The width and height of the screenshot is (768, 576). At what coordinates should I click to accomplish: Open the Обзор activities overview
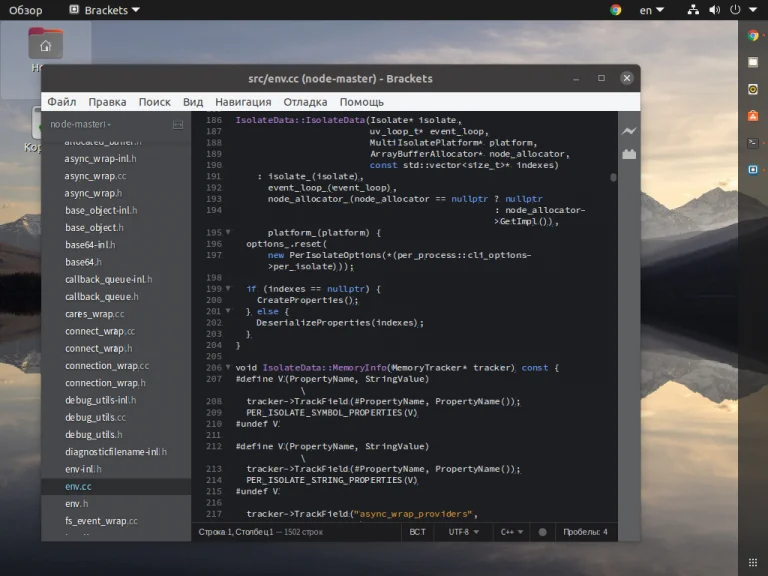click(x=26, y=10)
